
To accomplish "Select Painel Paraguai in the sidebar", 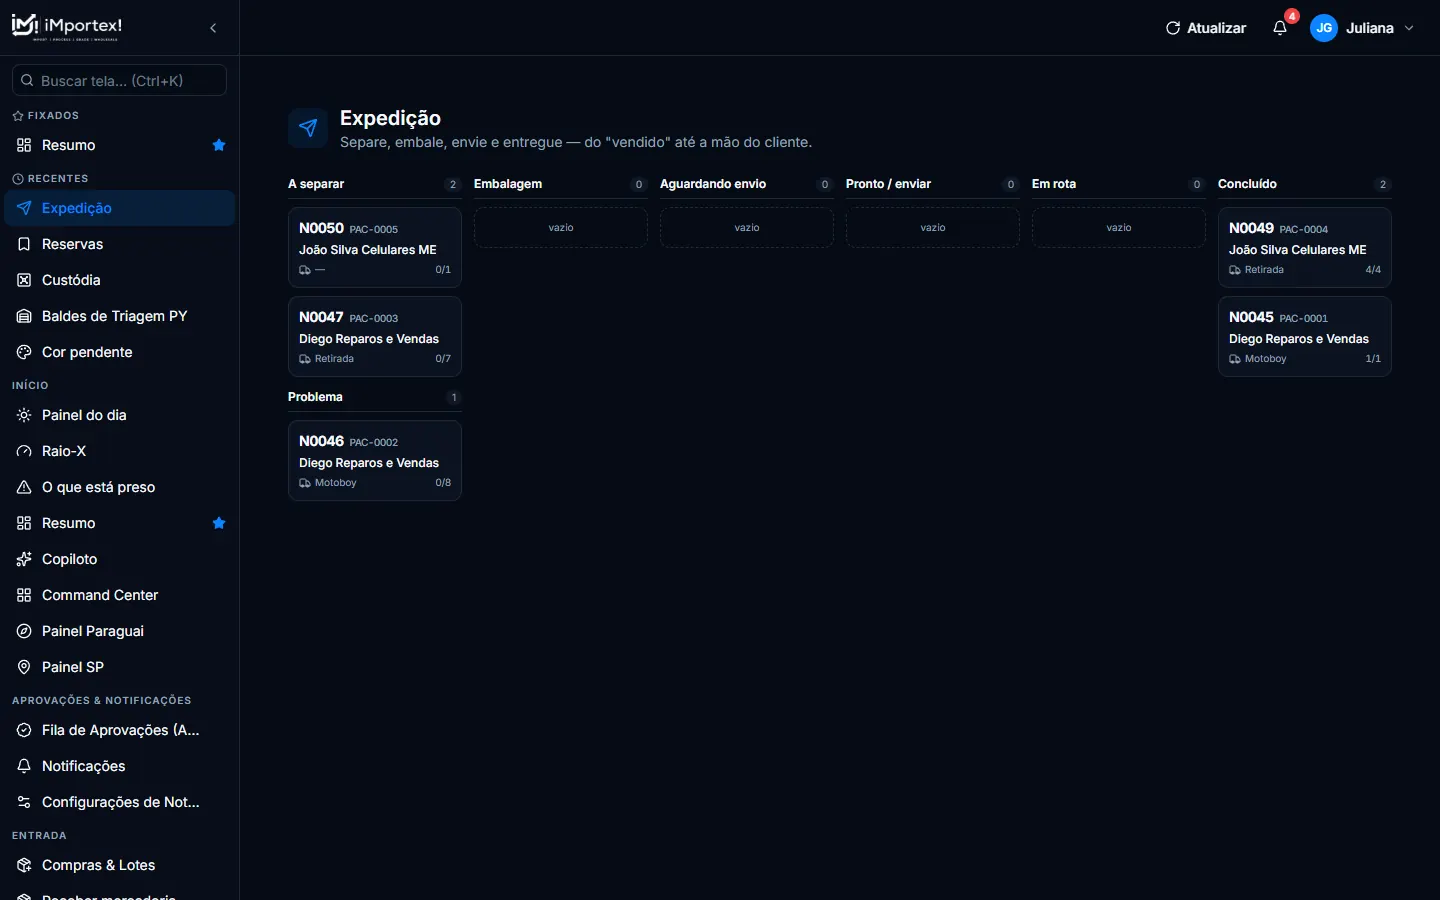I will 120,631.
